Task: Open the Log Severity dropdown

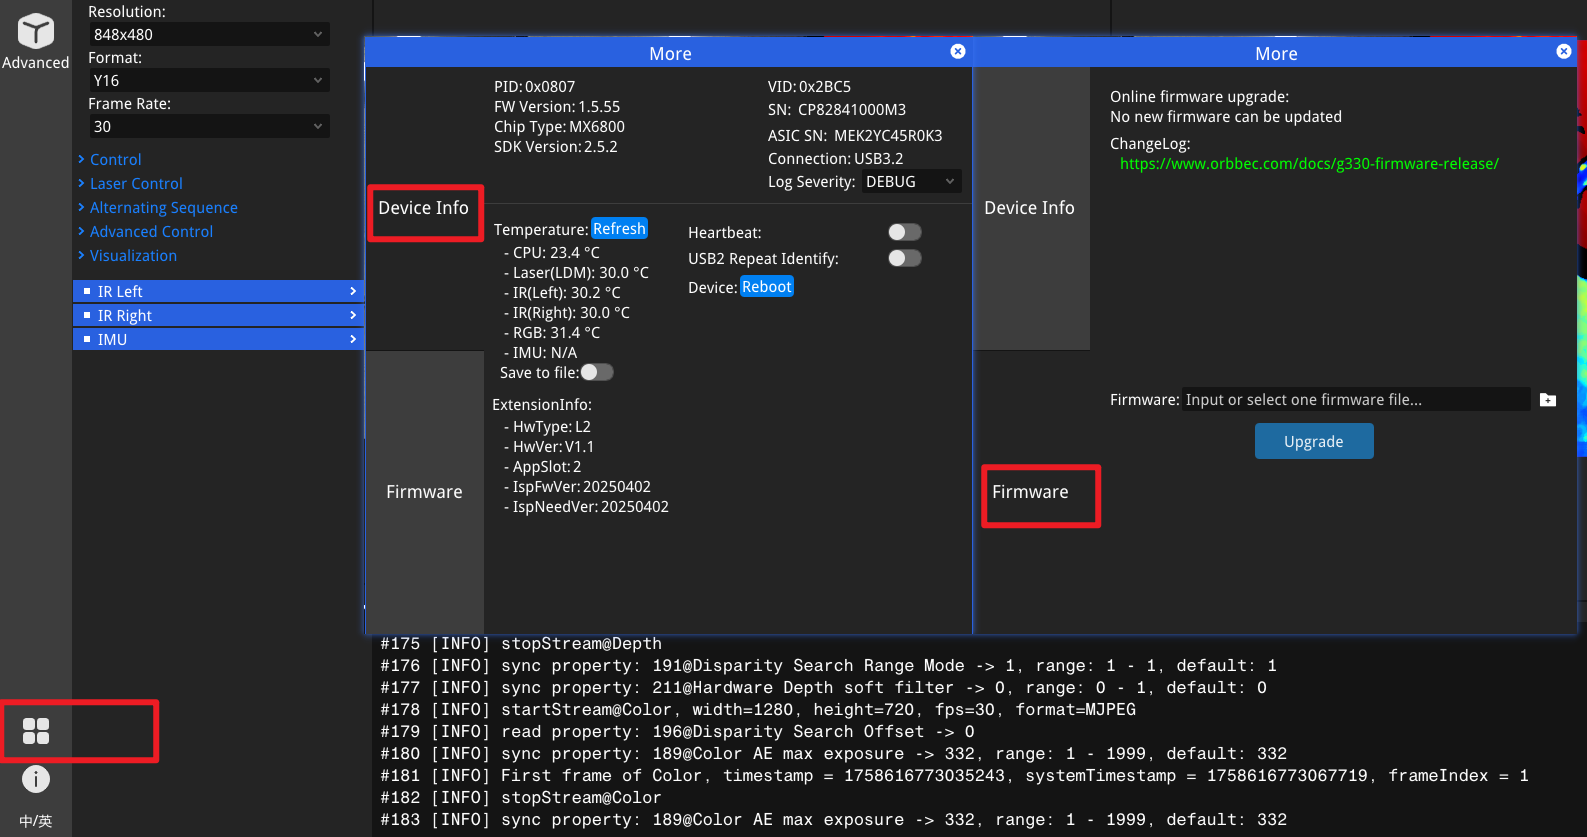Action: pos(911,181)
